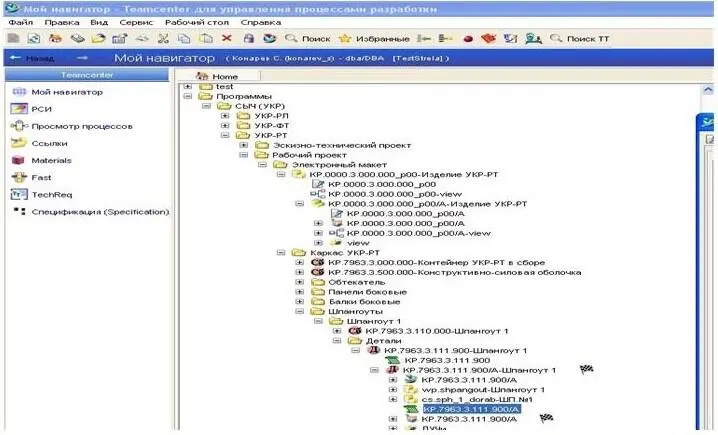Screen dimensions: 718x435
Task: Collapse the Программы folder
Action: pyautogui.click(x=188, y=96)
